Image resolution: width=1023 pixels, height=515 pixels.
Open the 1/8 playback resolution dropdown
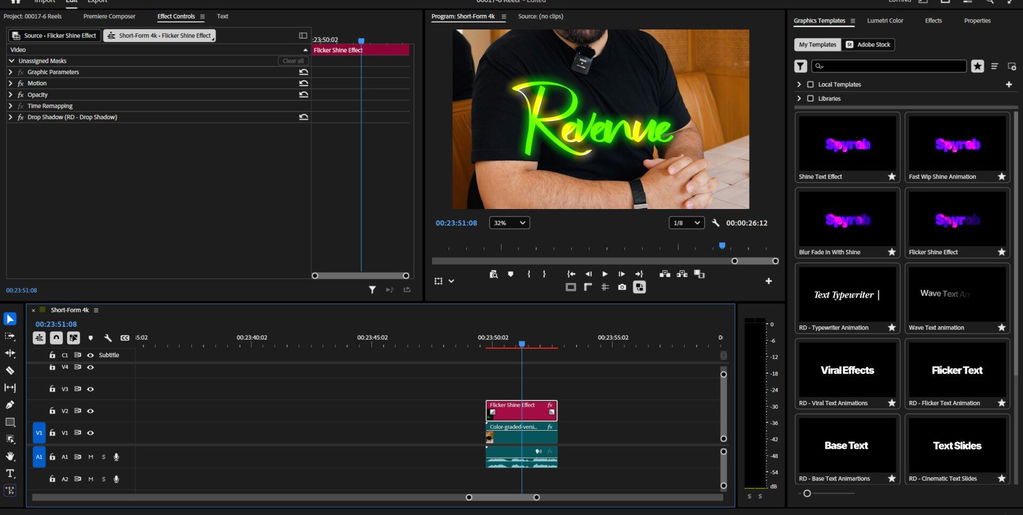click(686, 223)
